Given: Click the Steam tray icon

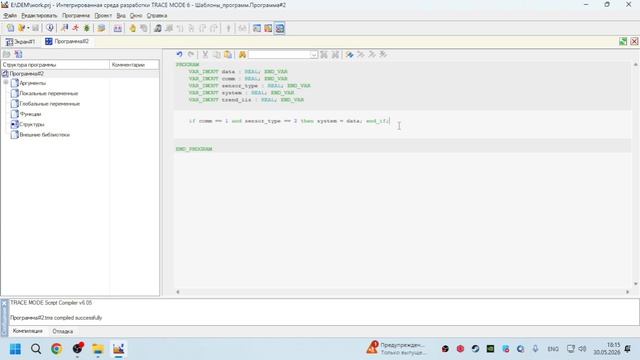Looking at the screenshot, I should tap(475, 349).
